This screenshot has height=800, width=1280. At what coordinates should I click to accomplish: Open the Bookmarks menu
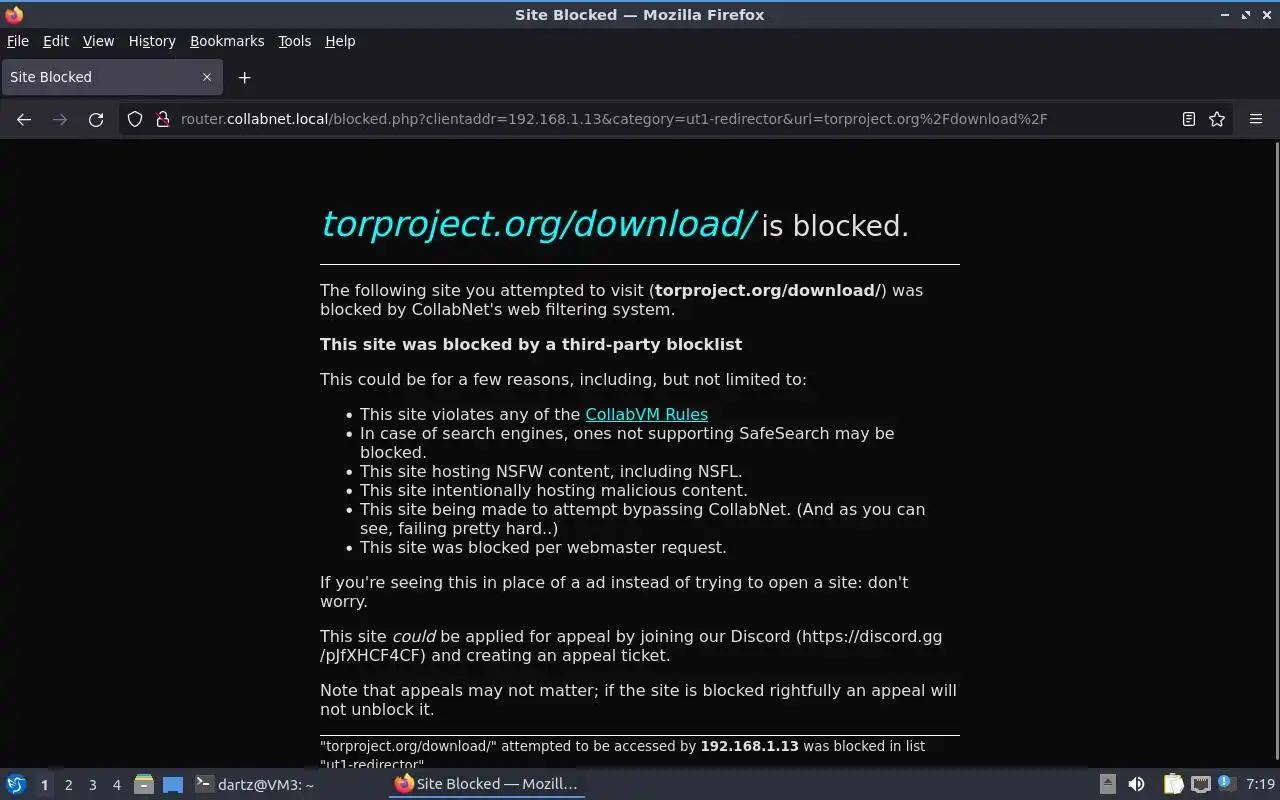[x=227, y=41]
